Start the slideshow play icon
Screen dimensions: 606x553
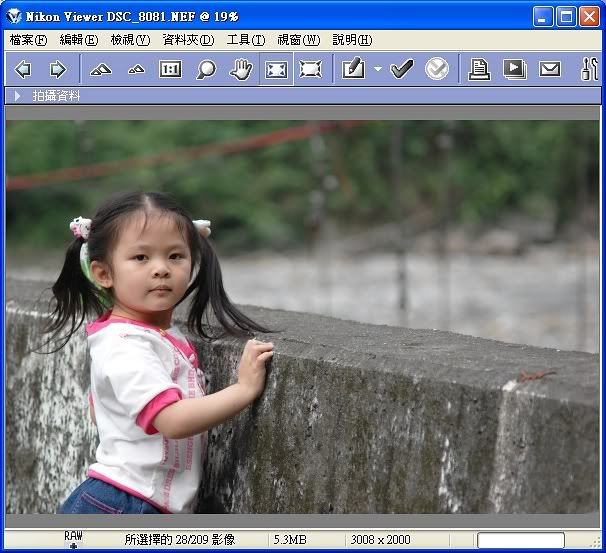515,70
